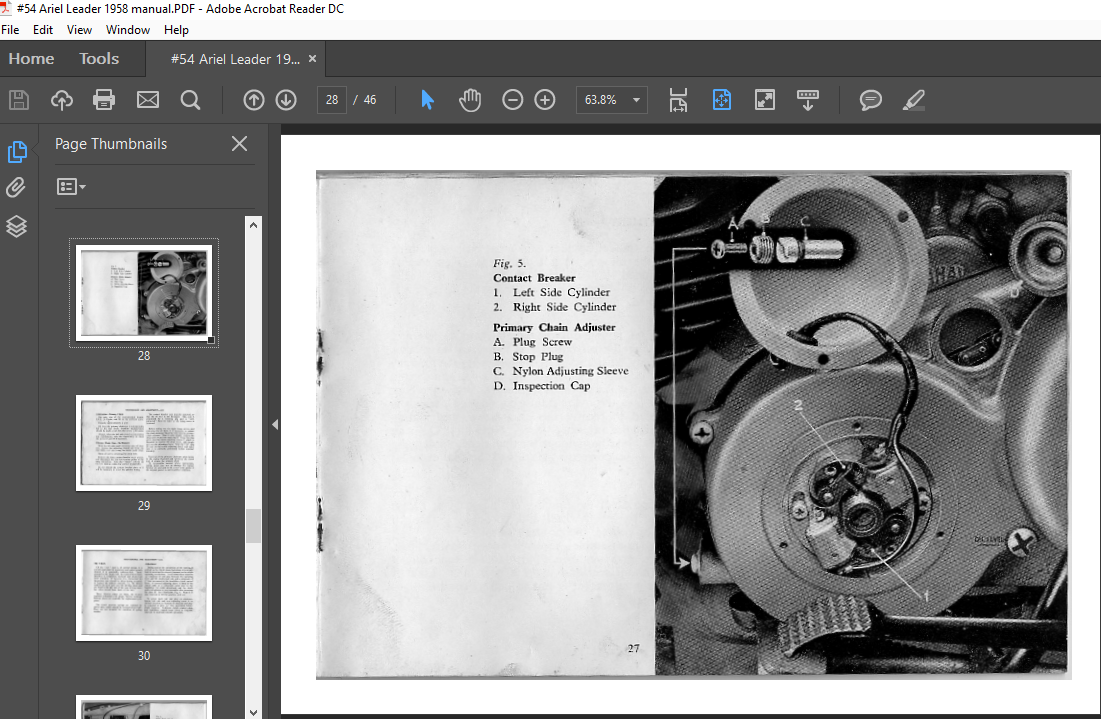Close the Page Thumbnails panel

[x=239, y=144]
